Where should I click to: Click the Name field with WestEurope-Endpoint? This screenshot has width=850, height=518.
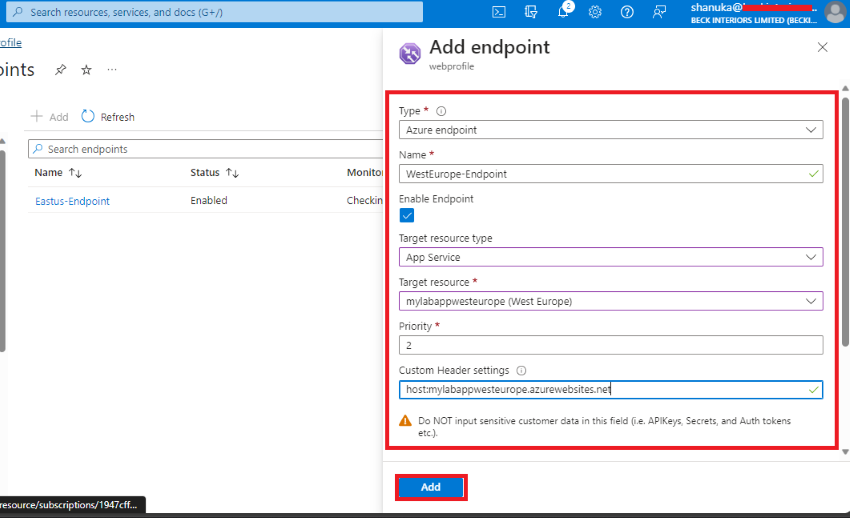[x=611, y=174]
